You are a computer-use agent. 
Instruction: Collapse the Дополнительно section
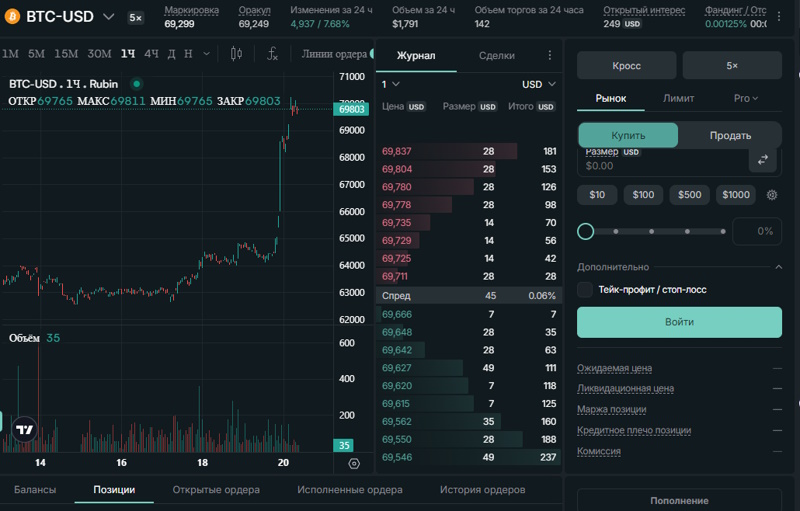click(779, 267)
